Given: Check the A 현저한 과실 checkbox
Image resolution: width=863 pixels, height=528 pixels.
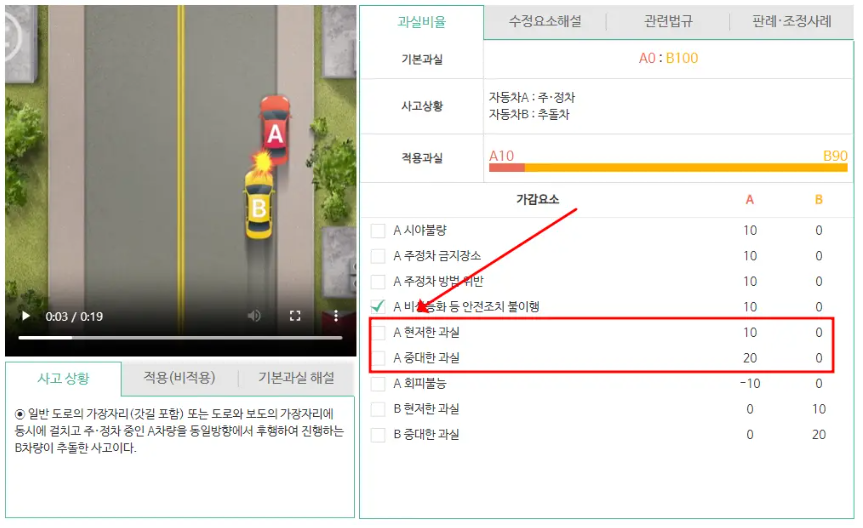Looking at the screenshot, I should coord(378,333).
